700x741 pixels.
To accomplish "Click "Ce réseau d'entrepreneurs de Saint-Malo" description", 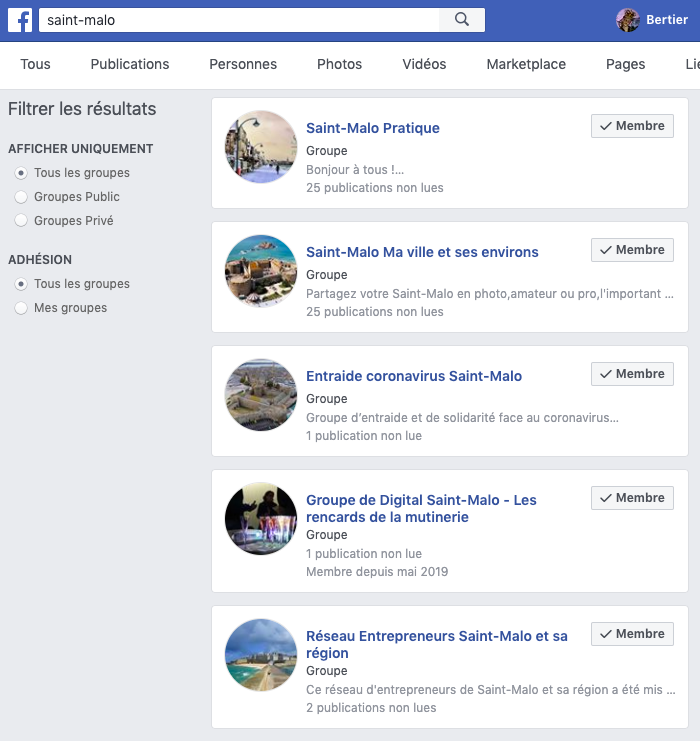I will click(x=491, y=690).
